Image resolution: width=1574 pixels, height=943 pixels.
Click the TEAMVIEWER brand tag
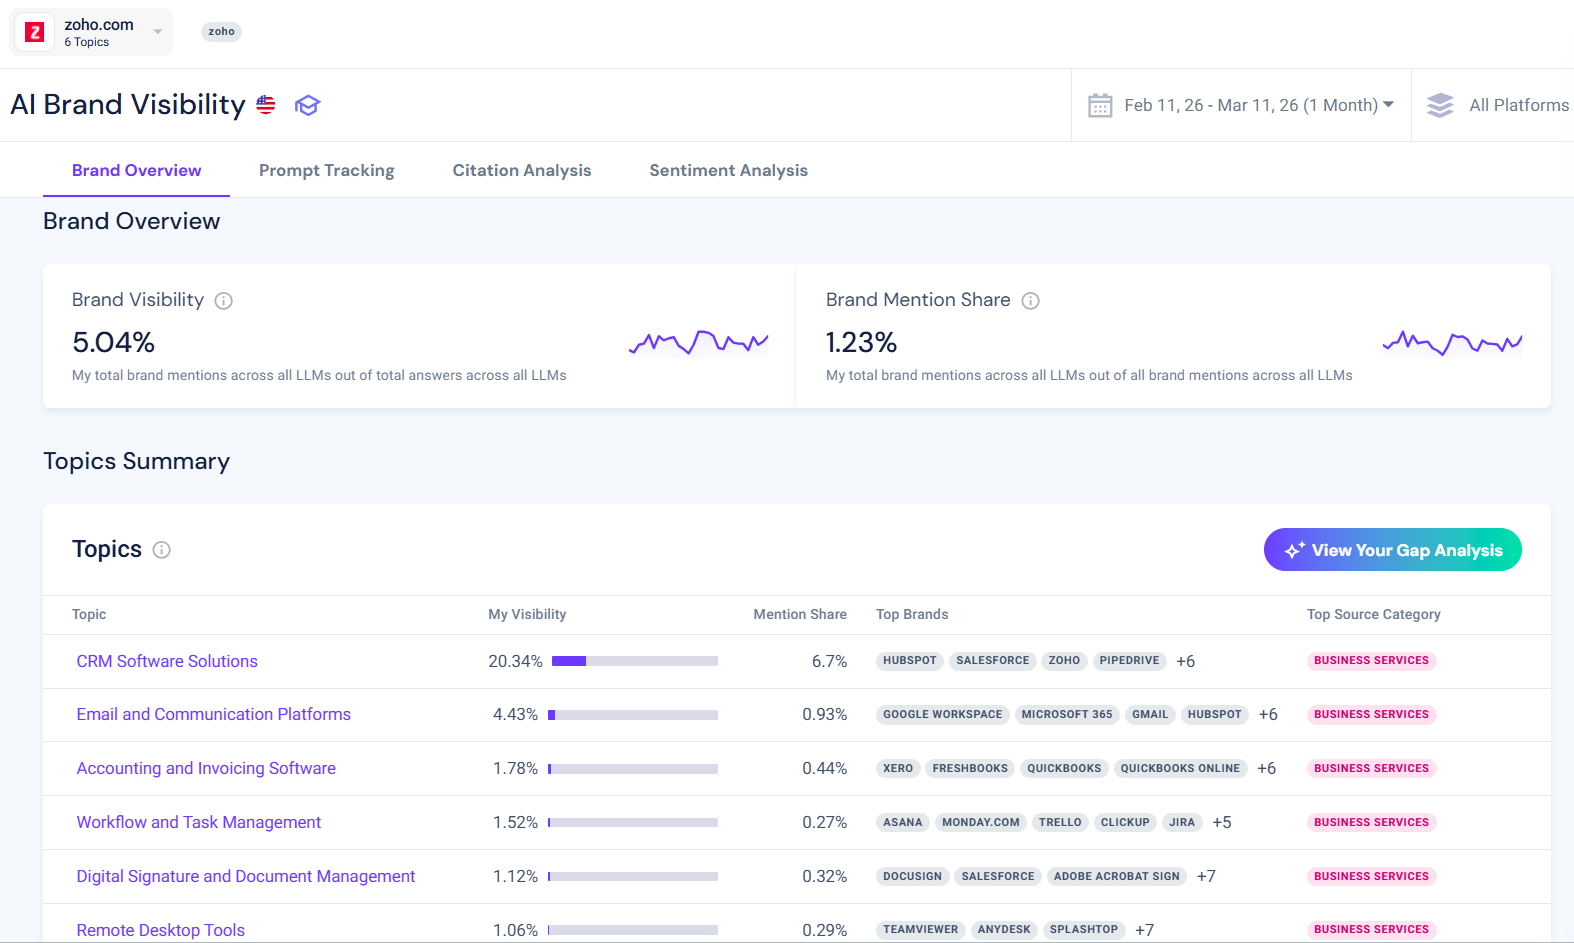(x=920, y=929)
